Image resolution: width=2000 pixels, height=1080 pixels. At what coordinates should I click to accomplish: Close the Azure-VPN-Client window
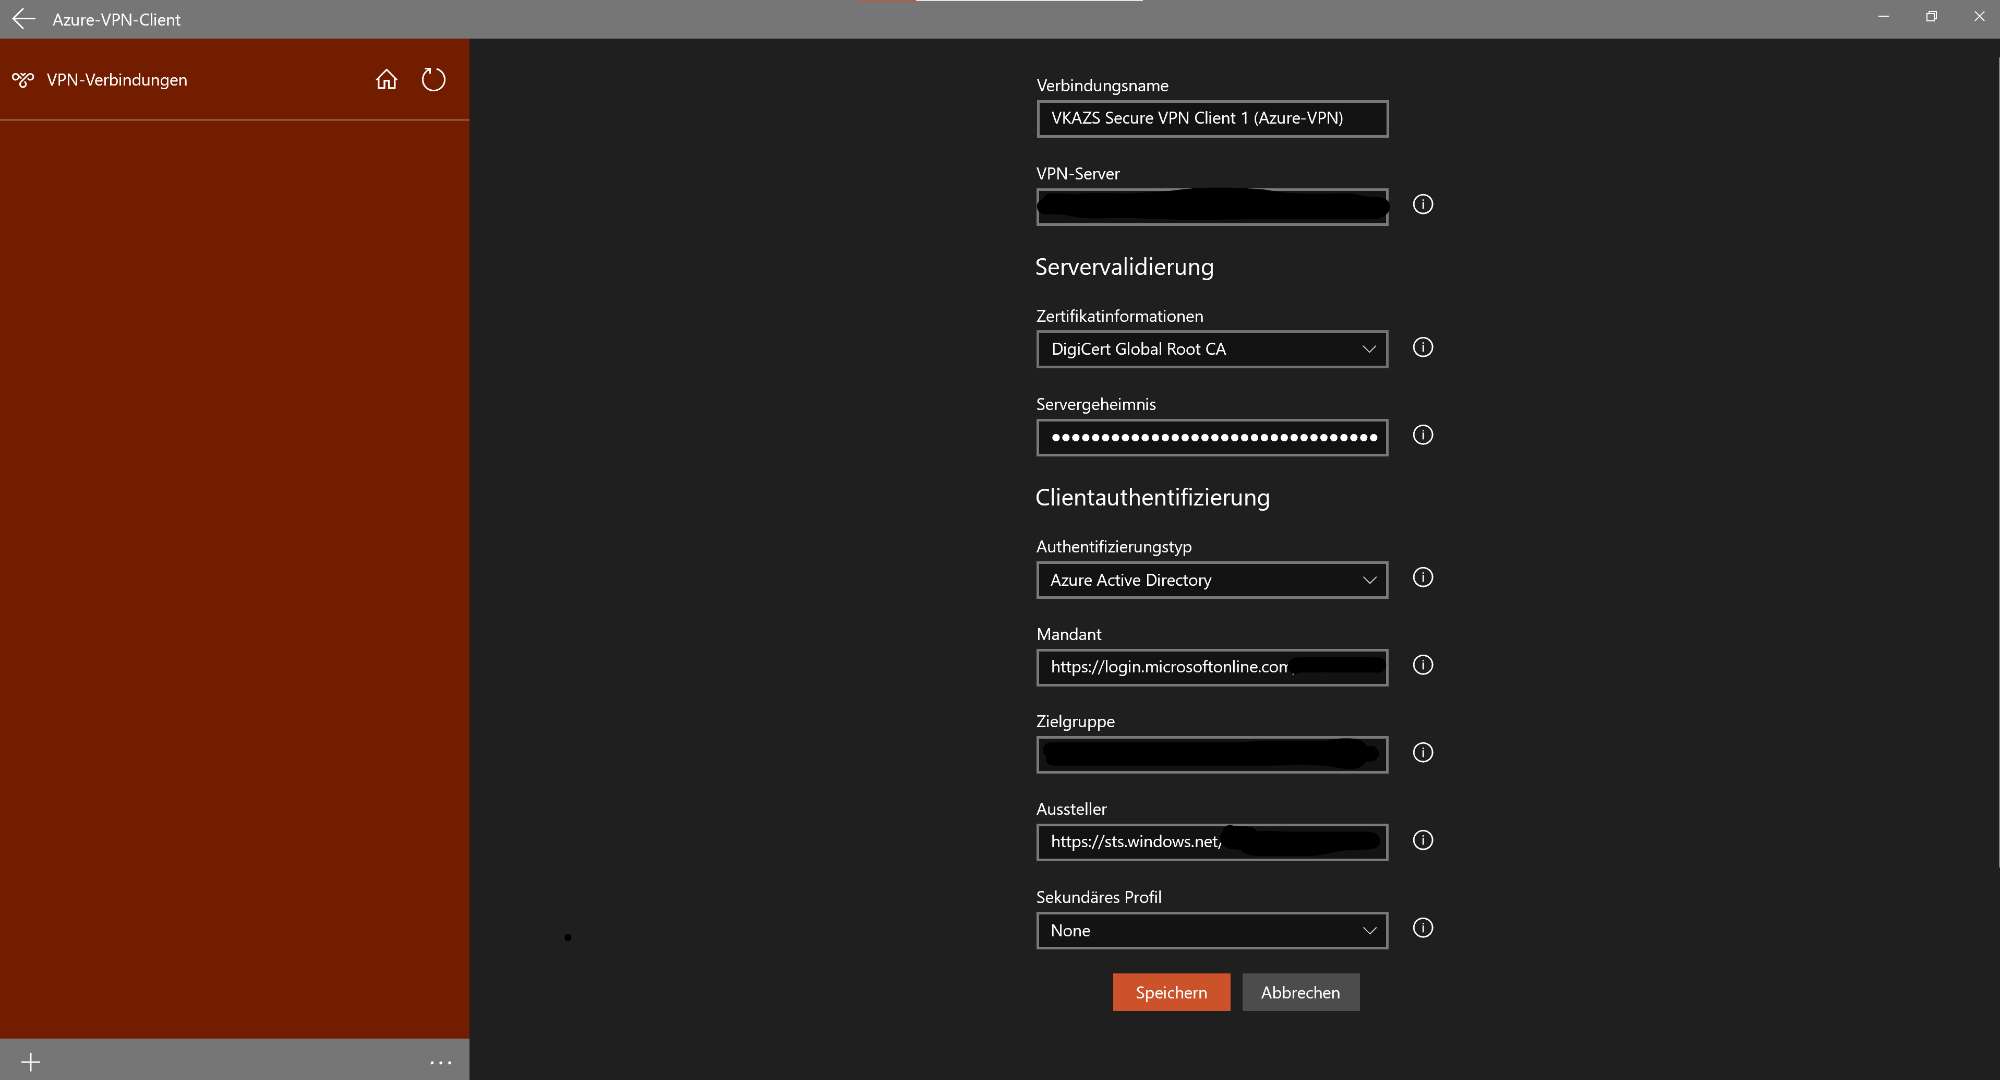(1979, 17)
